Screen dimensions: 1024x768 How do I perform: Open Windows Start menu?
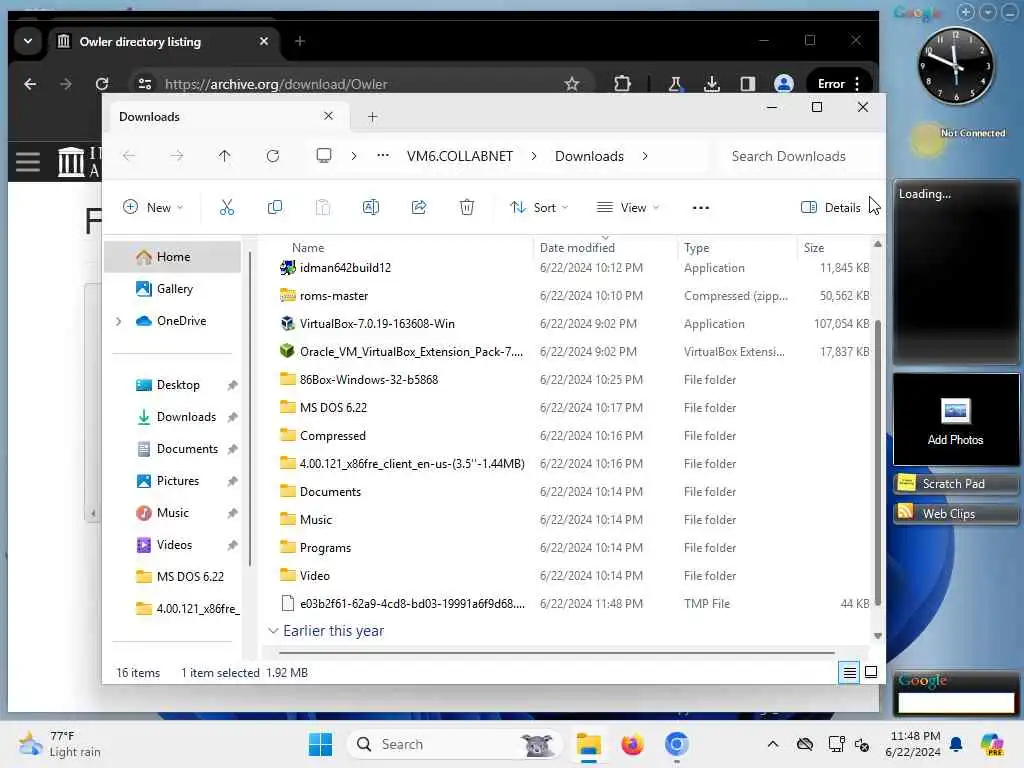click(320, 744)
